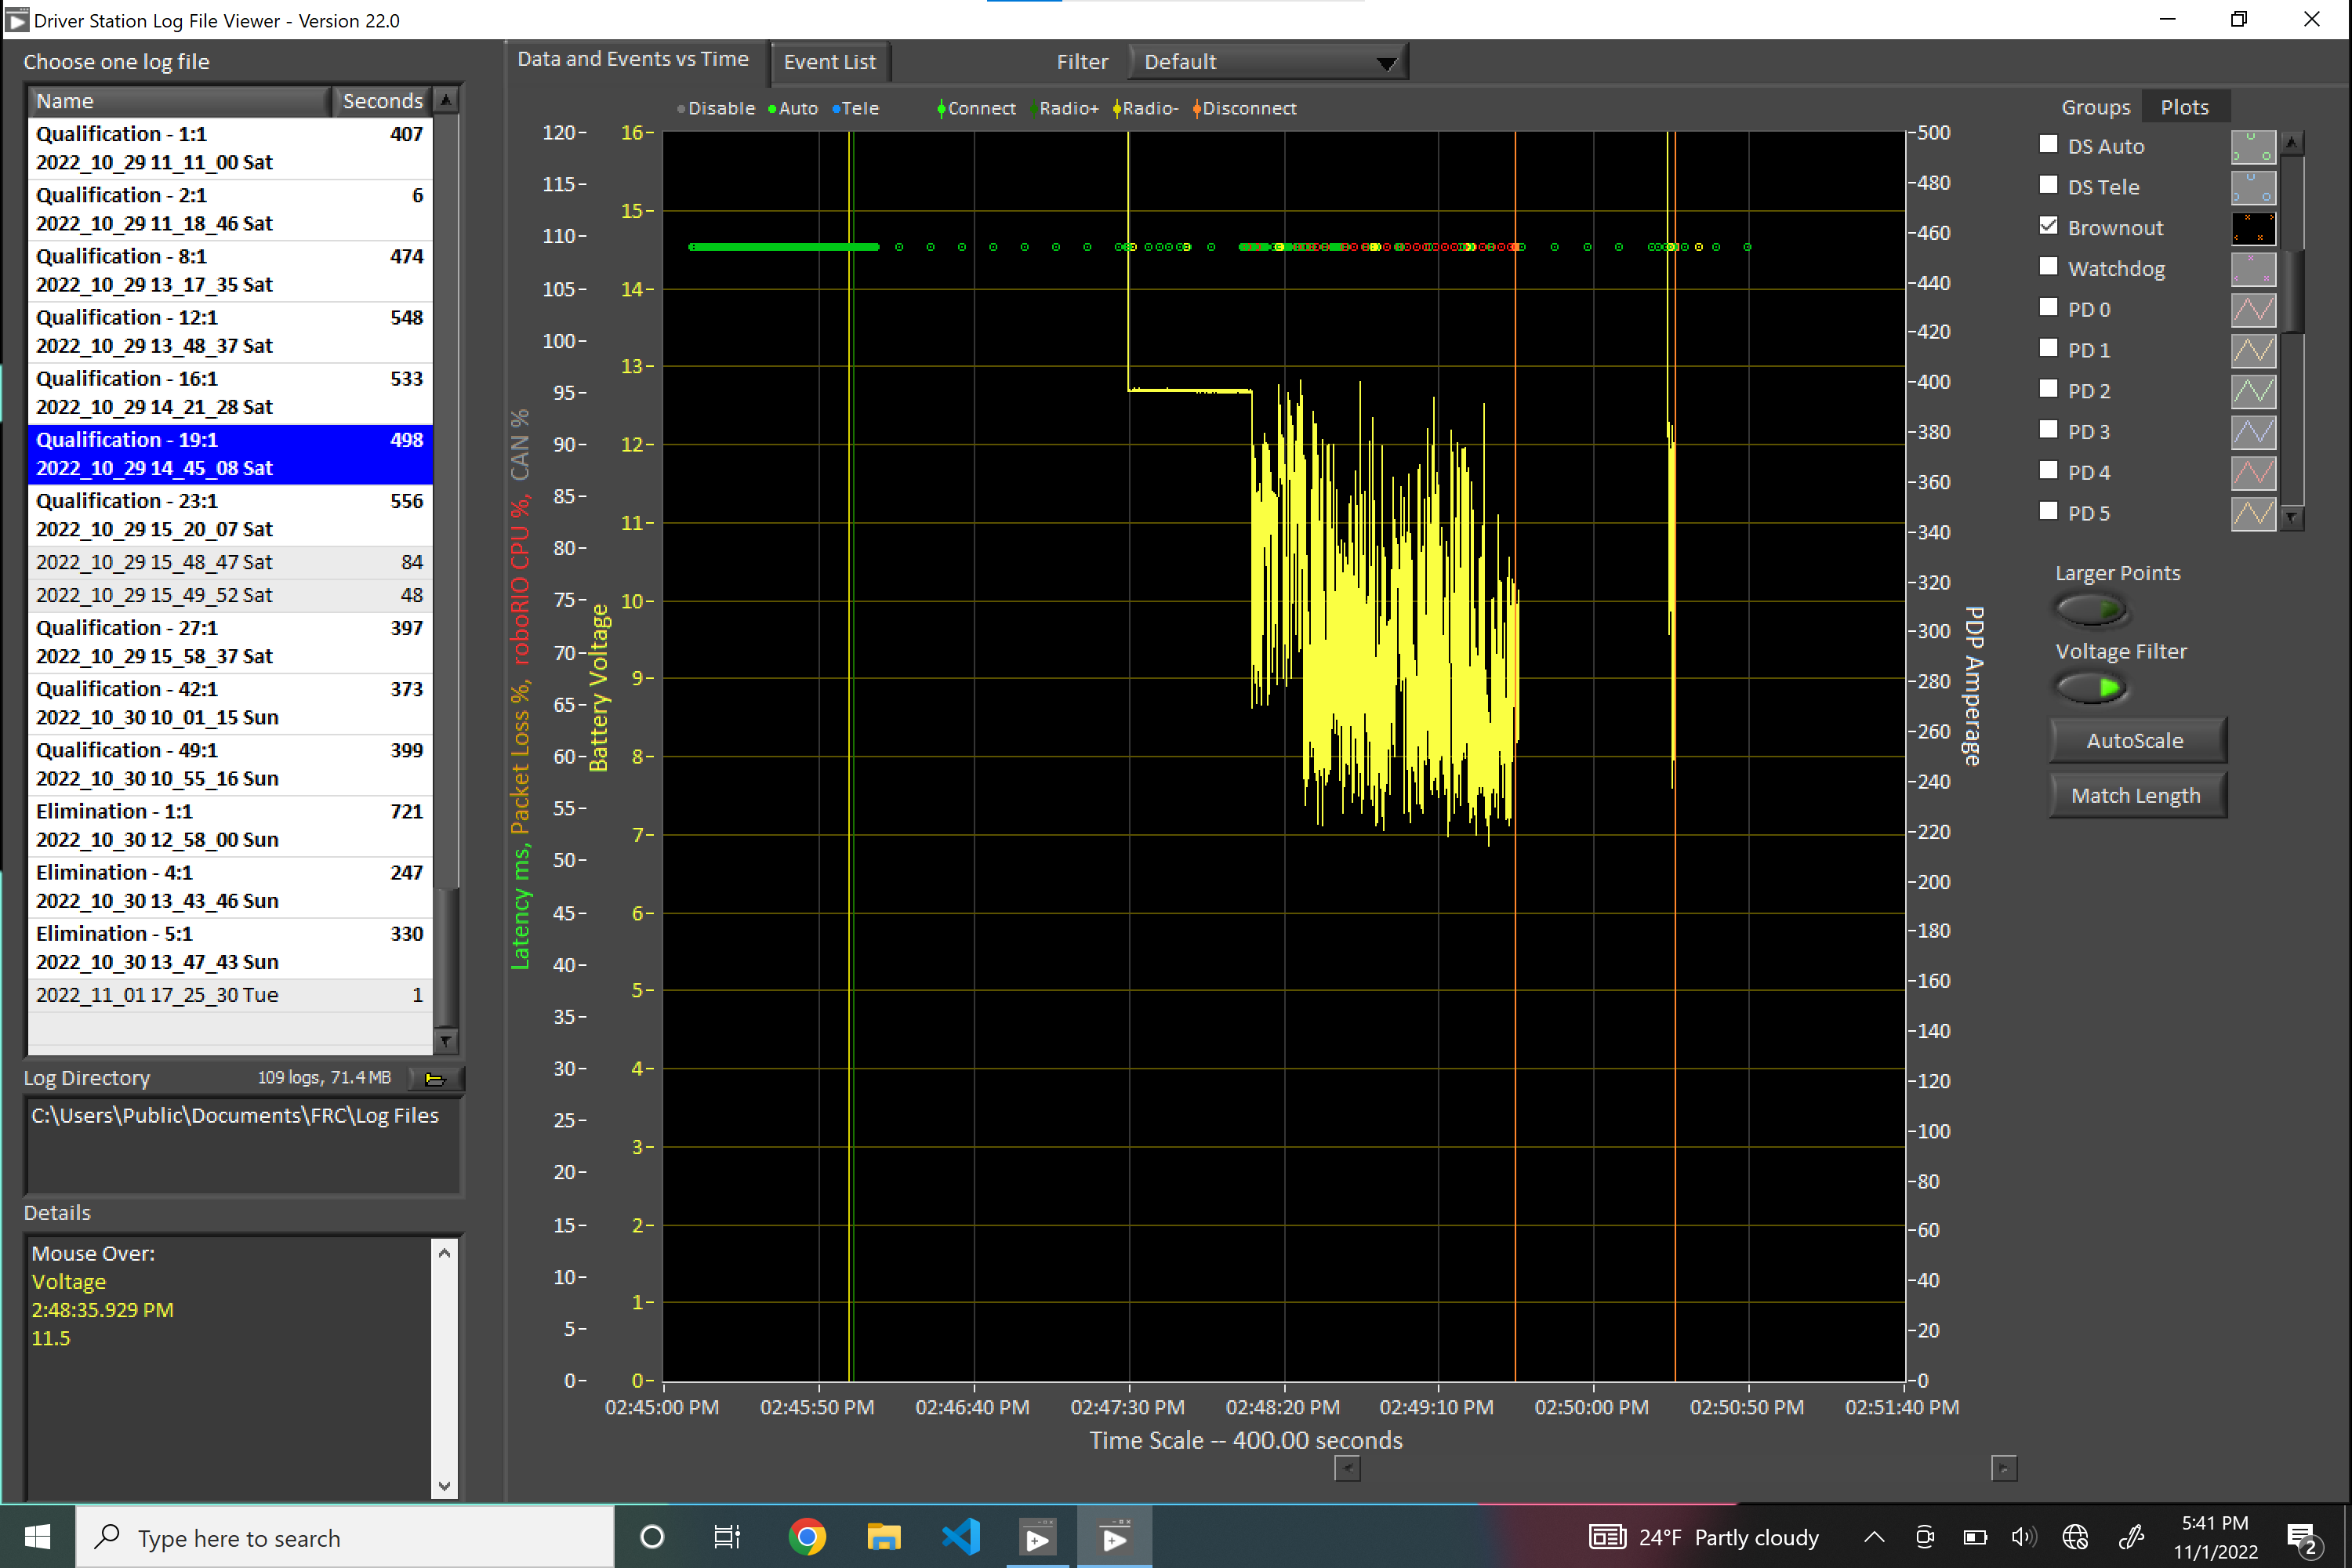Select the Qualification - 23:1 log
Screen dimensions: 2352x1568
coord(230,515)
